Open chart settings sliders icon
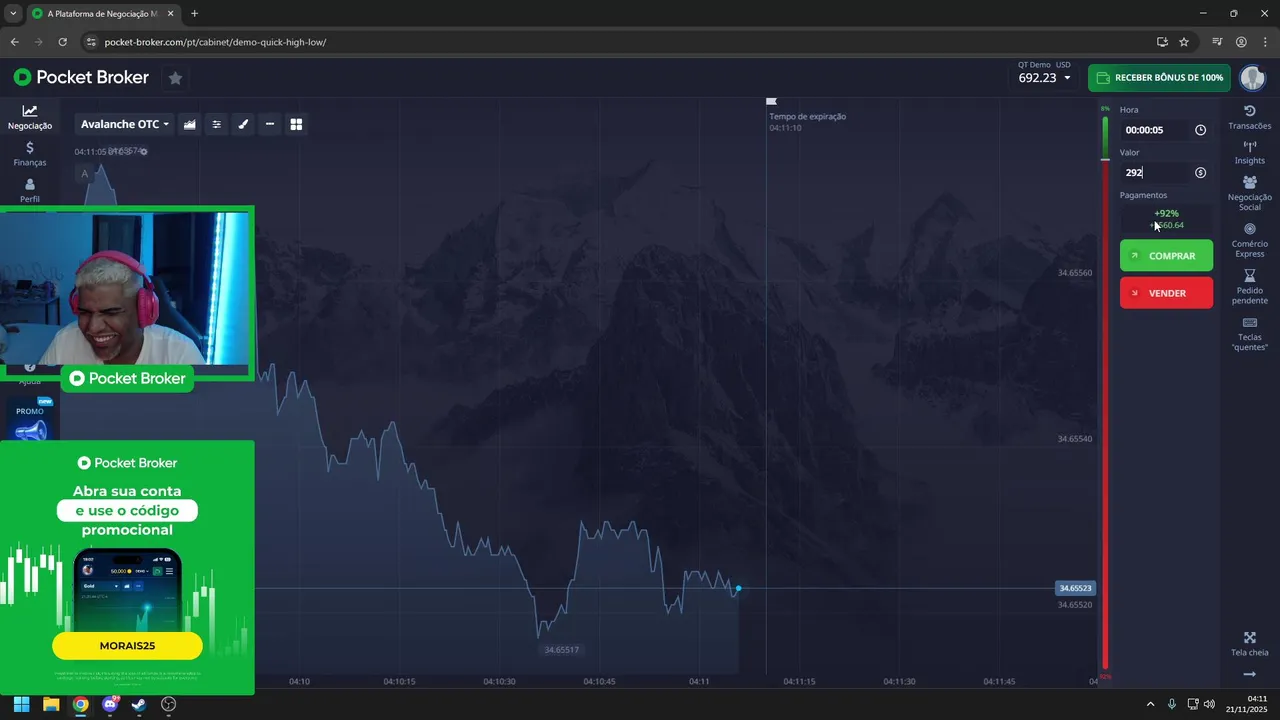 click(x=216, y=124)
